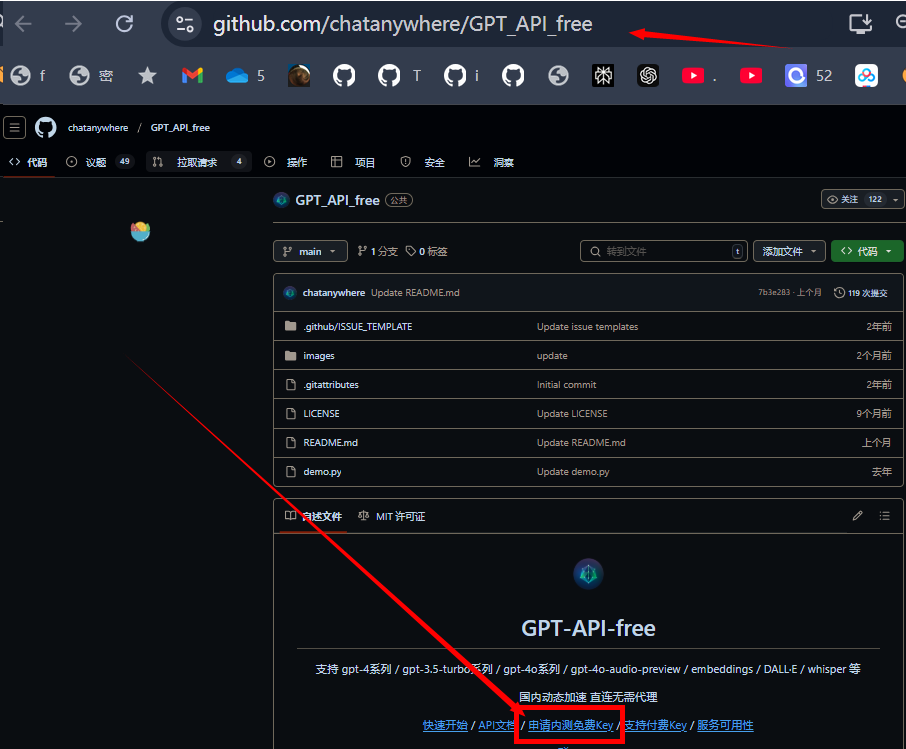Open the Baidu Netdisk bookmark icon
Image resolution: width=906 pixels, height=749 pixels.
click(866, 76)
